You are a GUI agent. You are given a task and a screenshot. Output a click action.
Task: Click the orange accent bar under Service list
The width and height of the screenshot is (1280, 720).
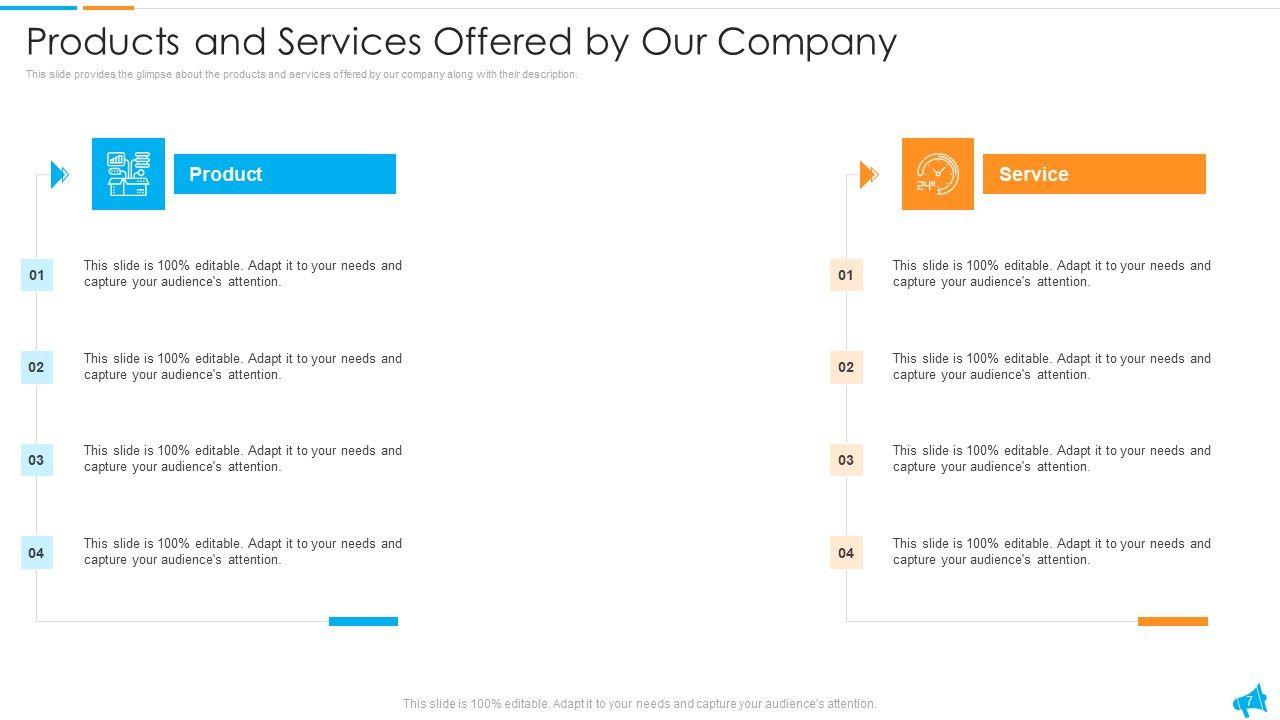pyautogui.click(x=1172, y=621)
